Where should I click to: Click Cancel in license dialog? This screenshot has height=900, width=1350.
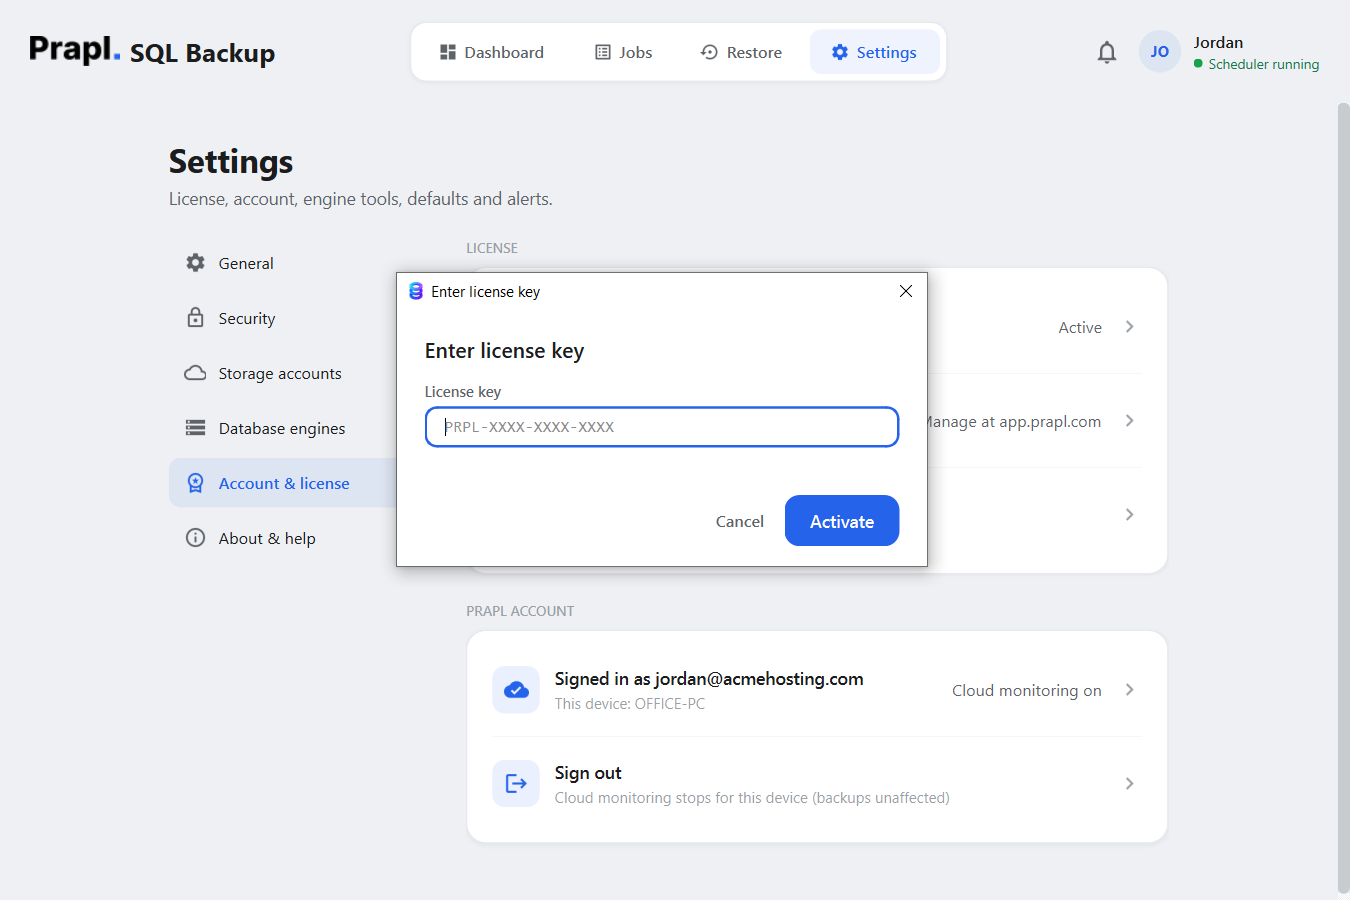pyautogui.click(x=740, y=521)
